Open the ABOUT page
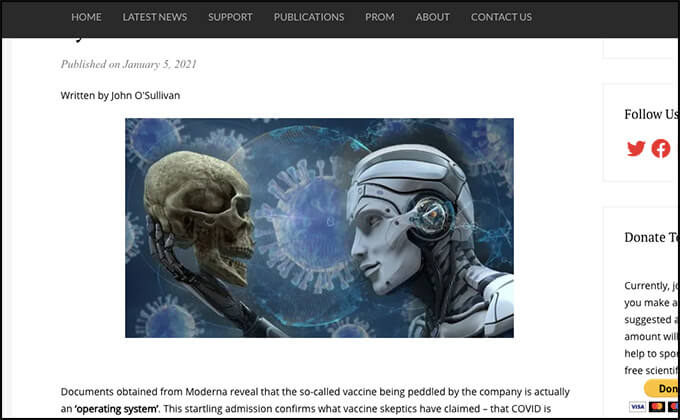Viewport: 680px width, 420px height. click(x=432, y=17)
